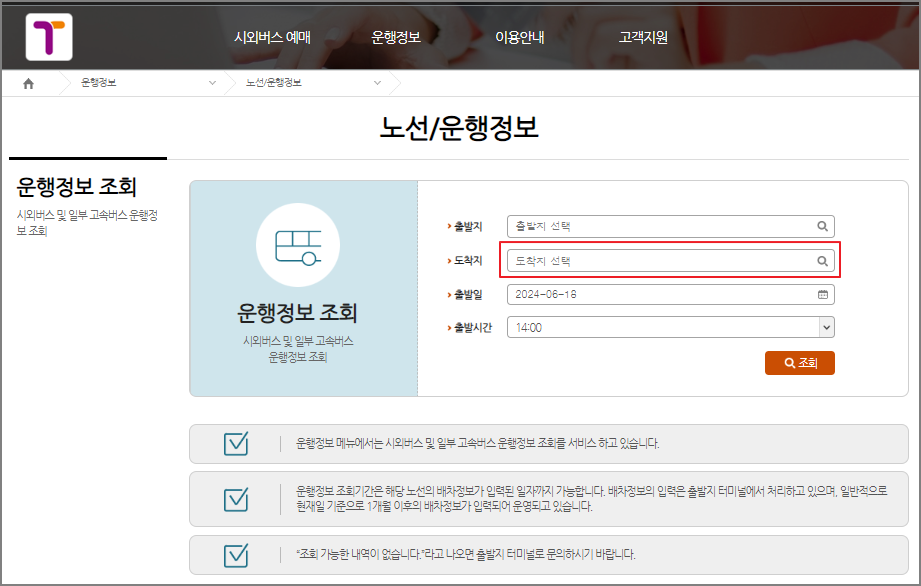
Task: Open the 출발시간 time dropdown showing 14:00
Action: coord(825,327)
